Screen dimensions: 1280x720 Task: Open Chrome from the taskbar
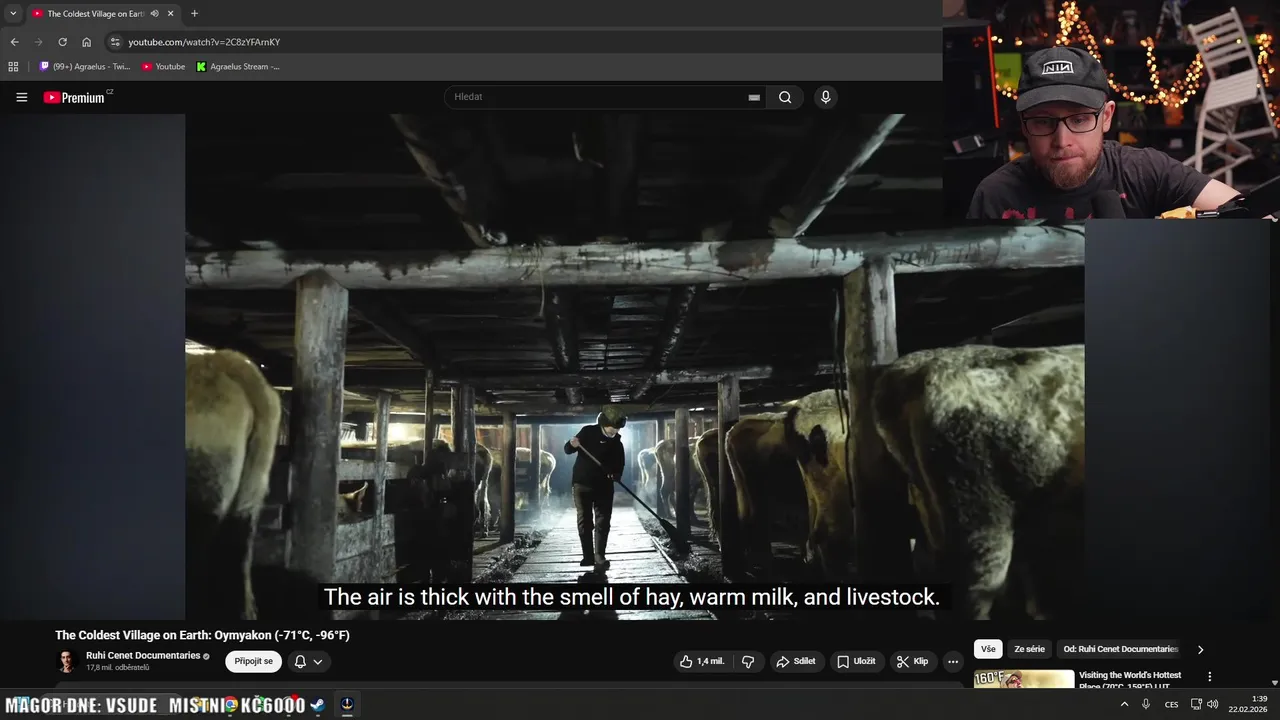click(231, 705)
